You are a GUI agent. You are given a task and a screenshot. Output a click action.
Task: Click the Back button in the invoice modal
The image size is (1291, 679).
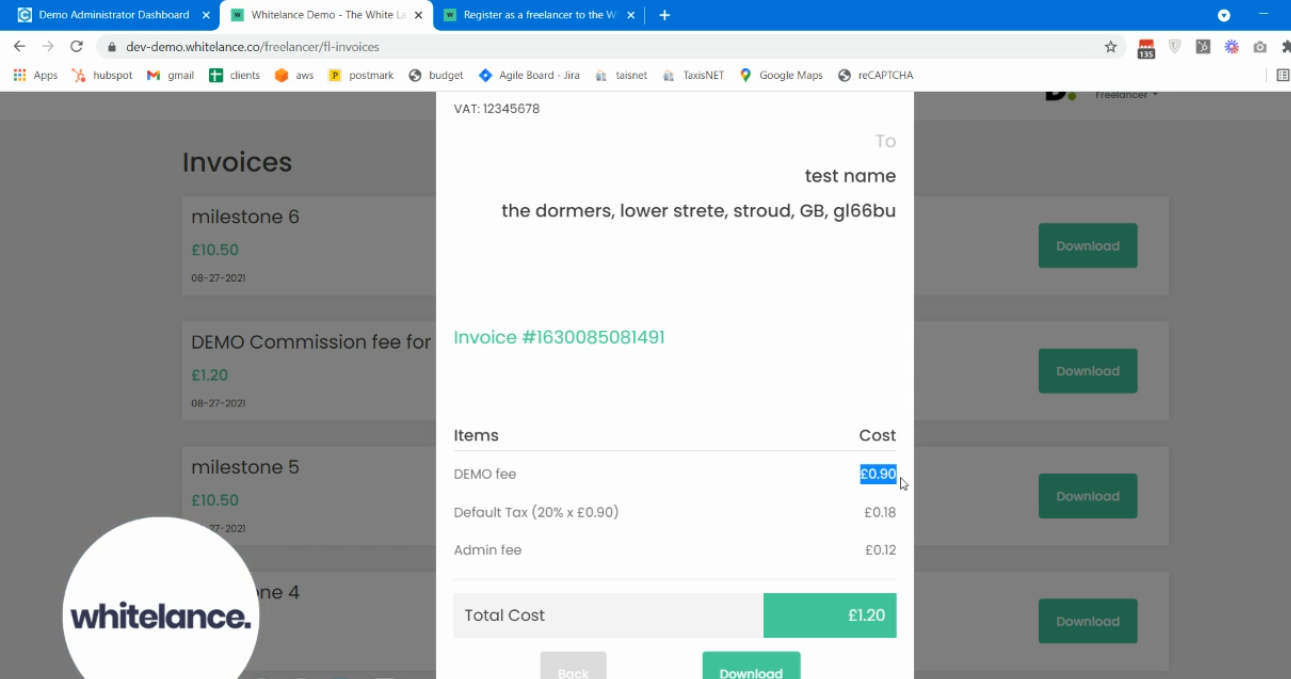[x=573, y=666]
